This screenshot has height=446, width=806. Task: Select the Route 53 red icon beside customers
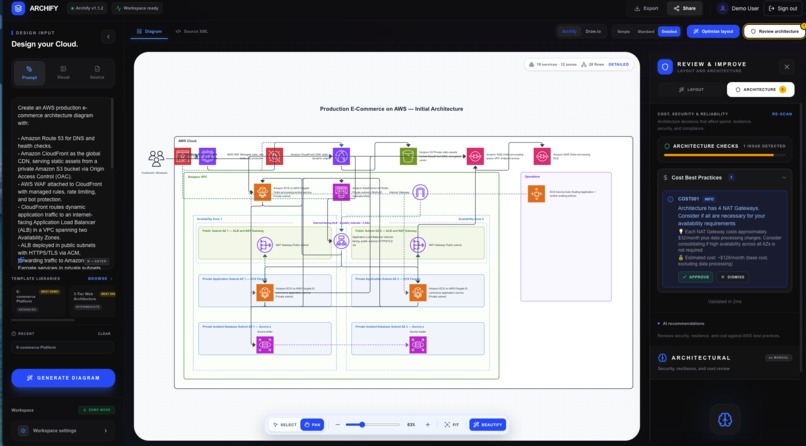182,156
